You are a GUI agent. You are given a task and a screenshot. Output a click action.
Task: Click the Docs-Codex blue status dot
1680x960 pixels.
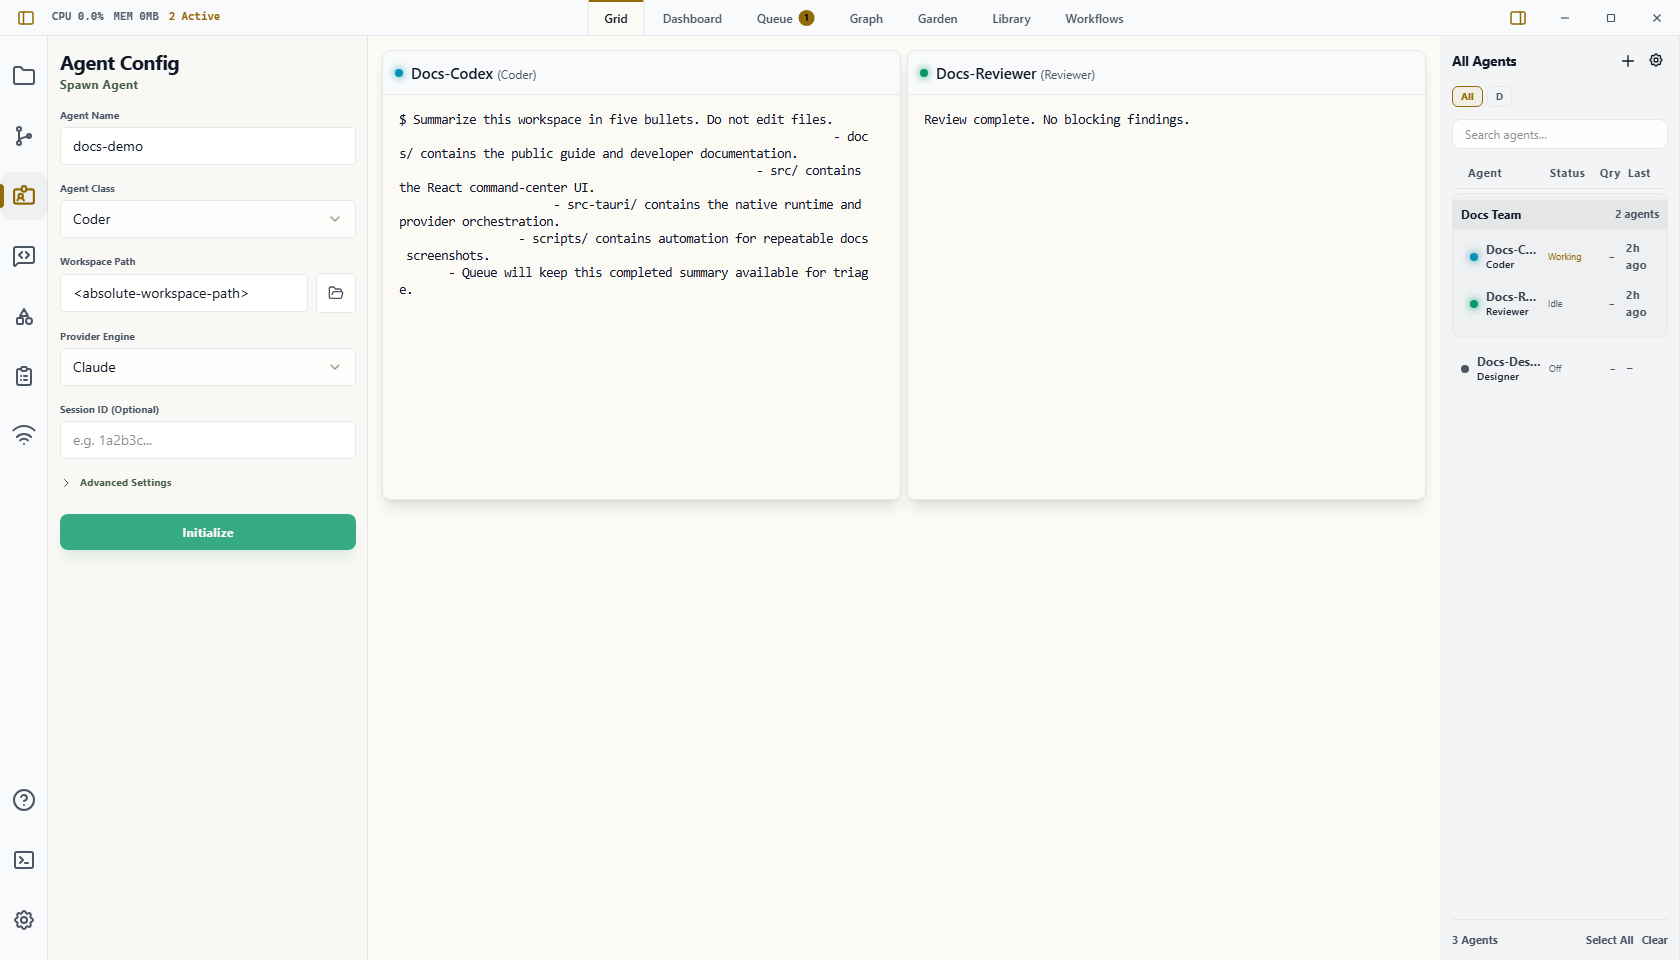point(399,73)
